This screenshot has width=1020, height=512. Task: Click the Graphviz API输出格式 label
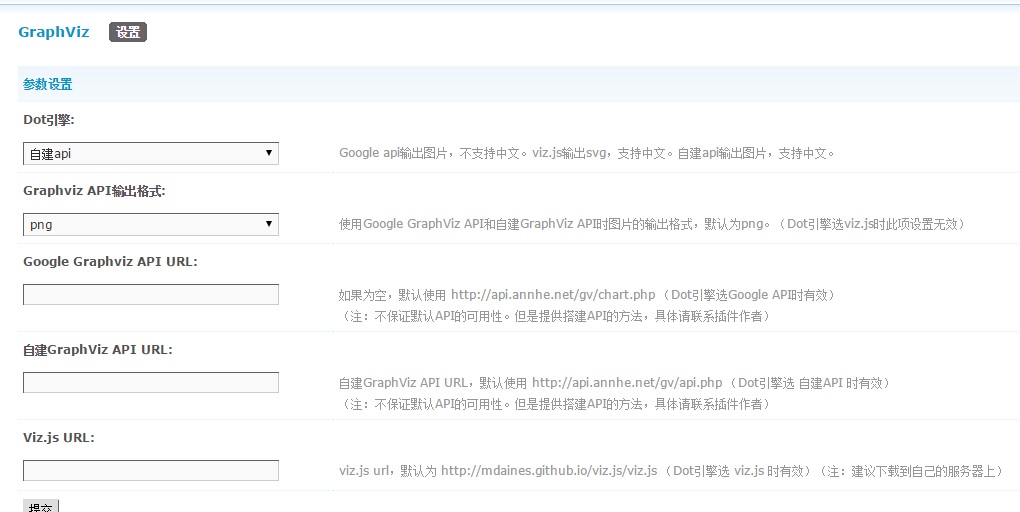[x=94, y=191]
